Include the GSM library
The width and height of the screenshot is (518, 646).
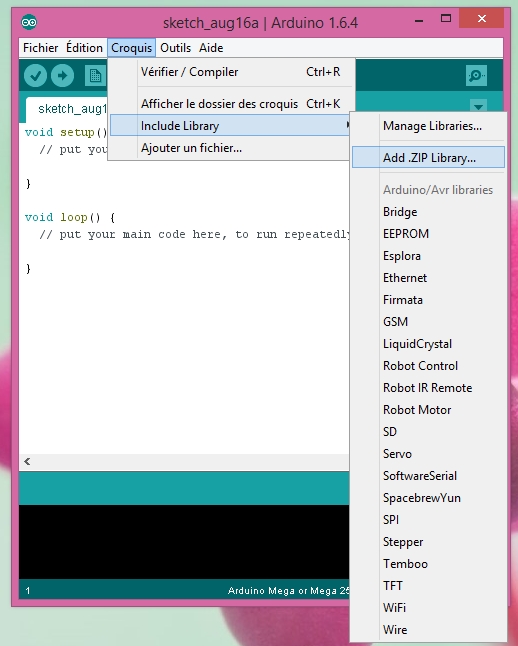click(x=428, y=321)
